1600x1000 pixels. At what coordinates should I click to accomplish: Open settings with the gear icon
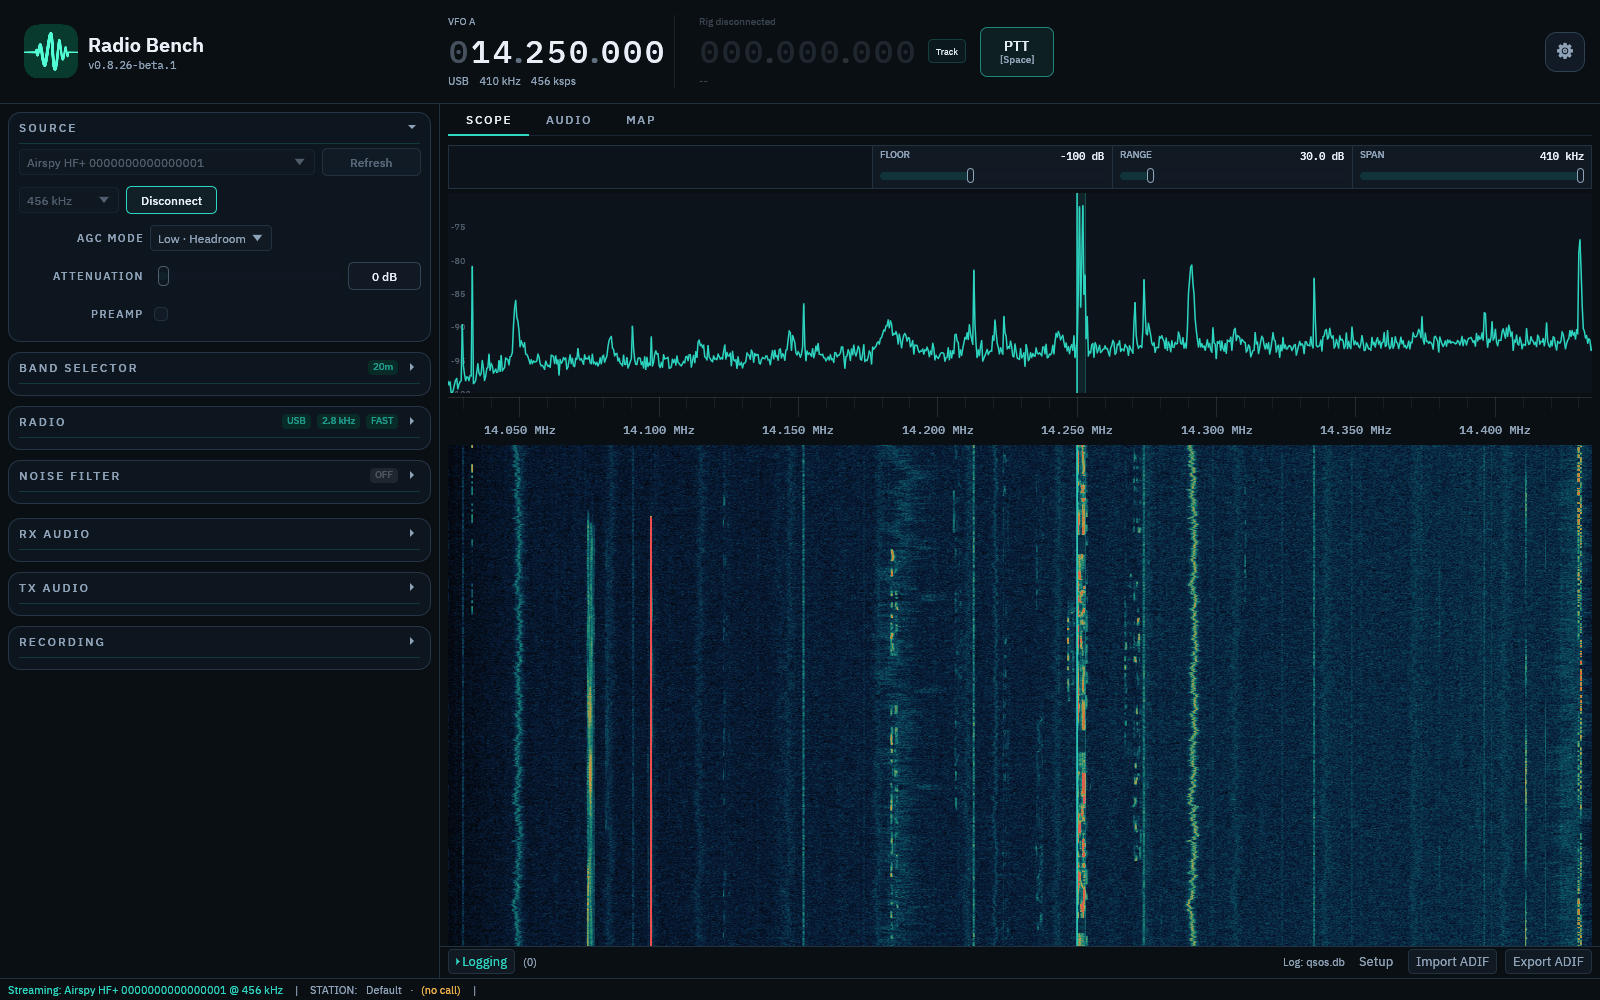1565,51
